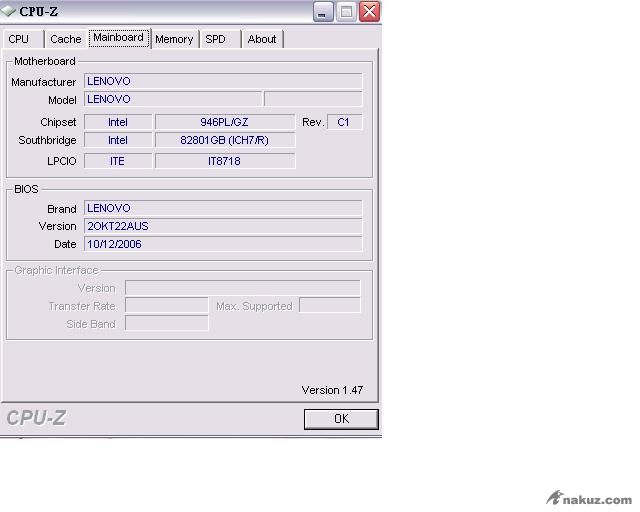Click the OK button

341,419
